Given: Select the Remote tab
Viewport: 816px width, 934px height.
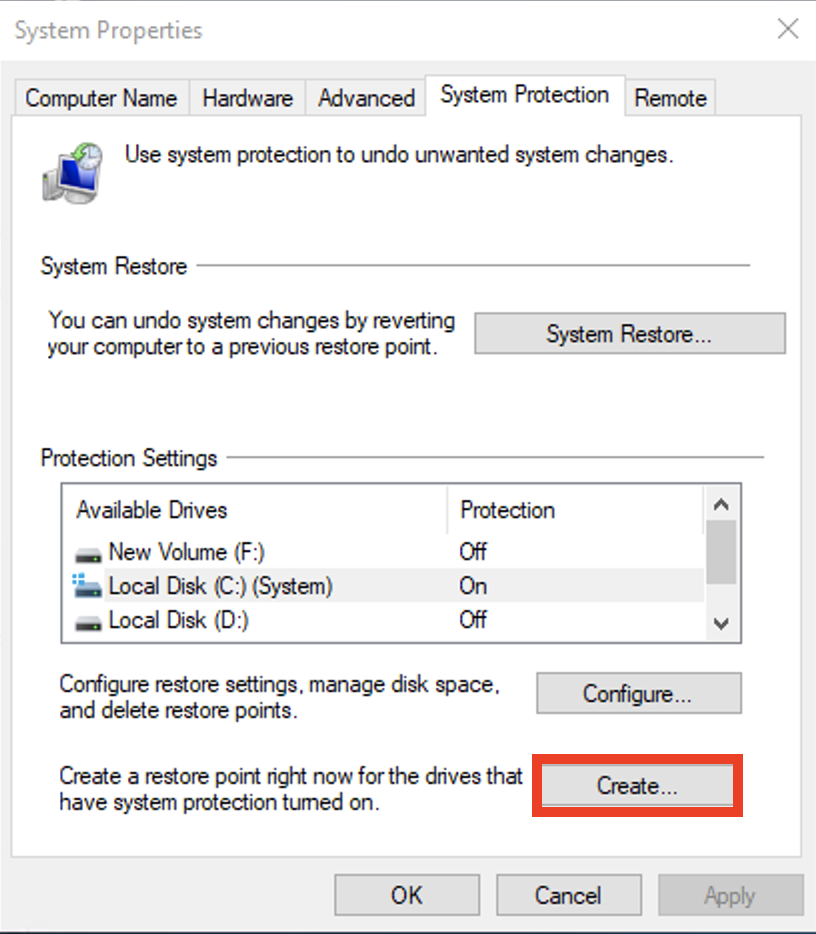Looking at the screenshot, I should click(x=670, y=98).
